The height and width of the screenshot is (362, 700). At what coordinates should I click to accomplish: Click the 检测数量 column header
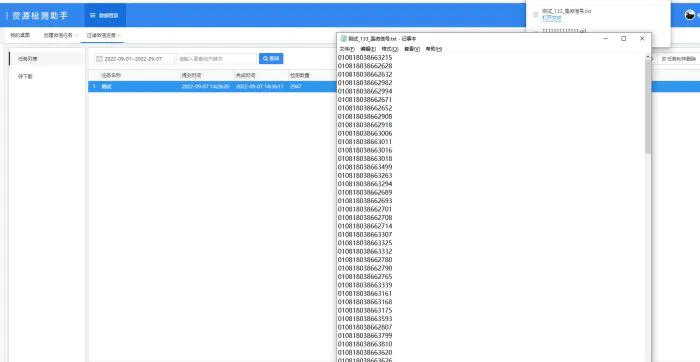(x=300, y=75)
